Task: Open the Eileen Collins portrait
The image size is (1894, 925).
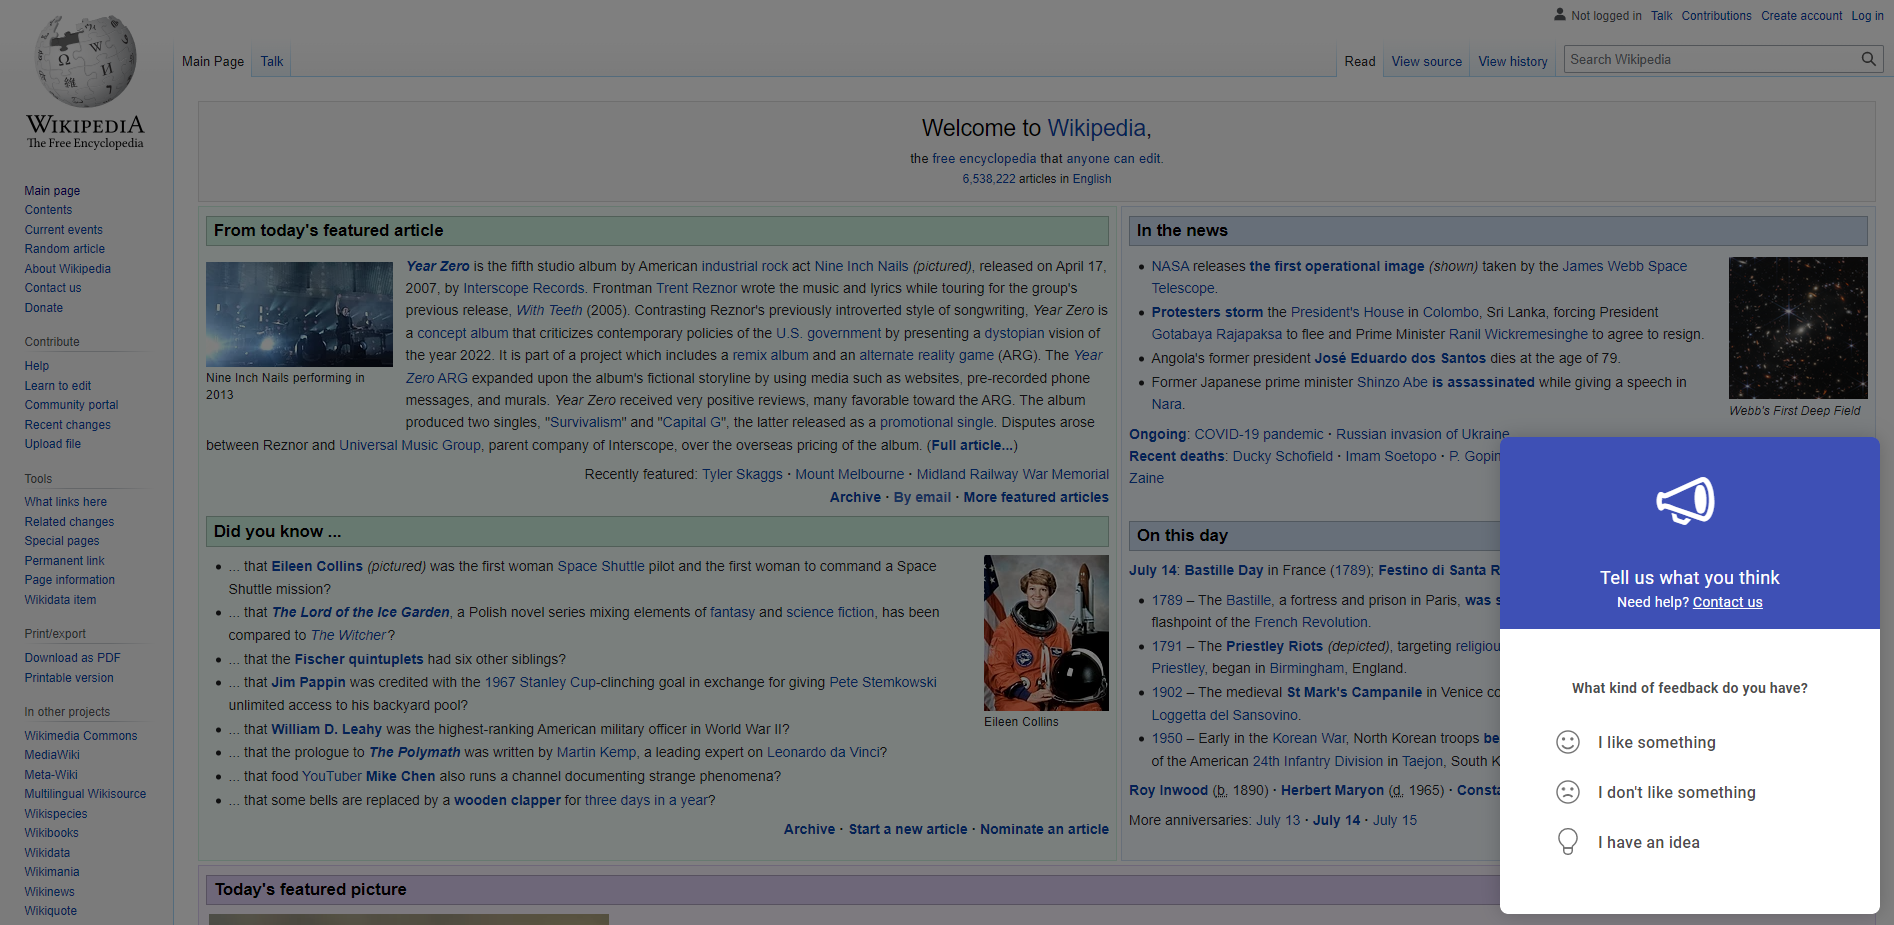Action: pyautogui.click(x=1046, y=633)
